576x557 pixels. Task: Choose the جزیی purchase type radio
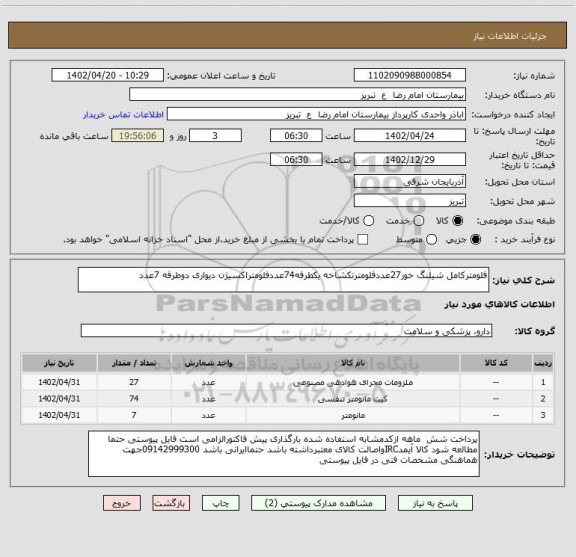(x=476, y=240)
